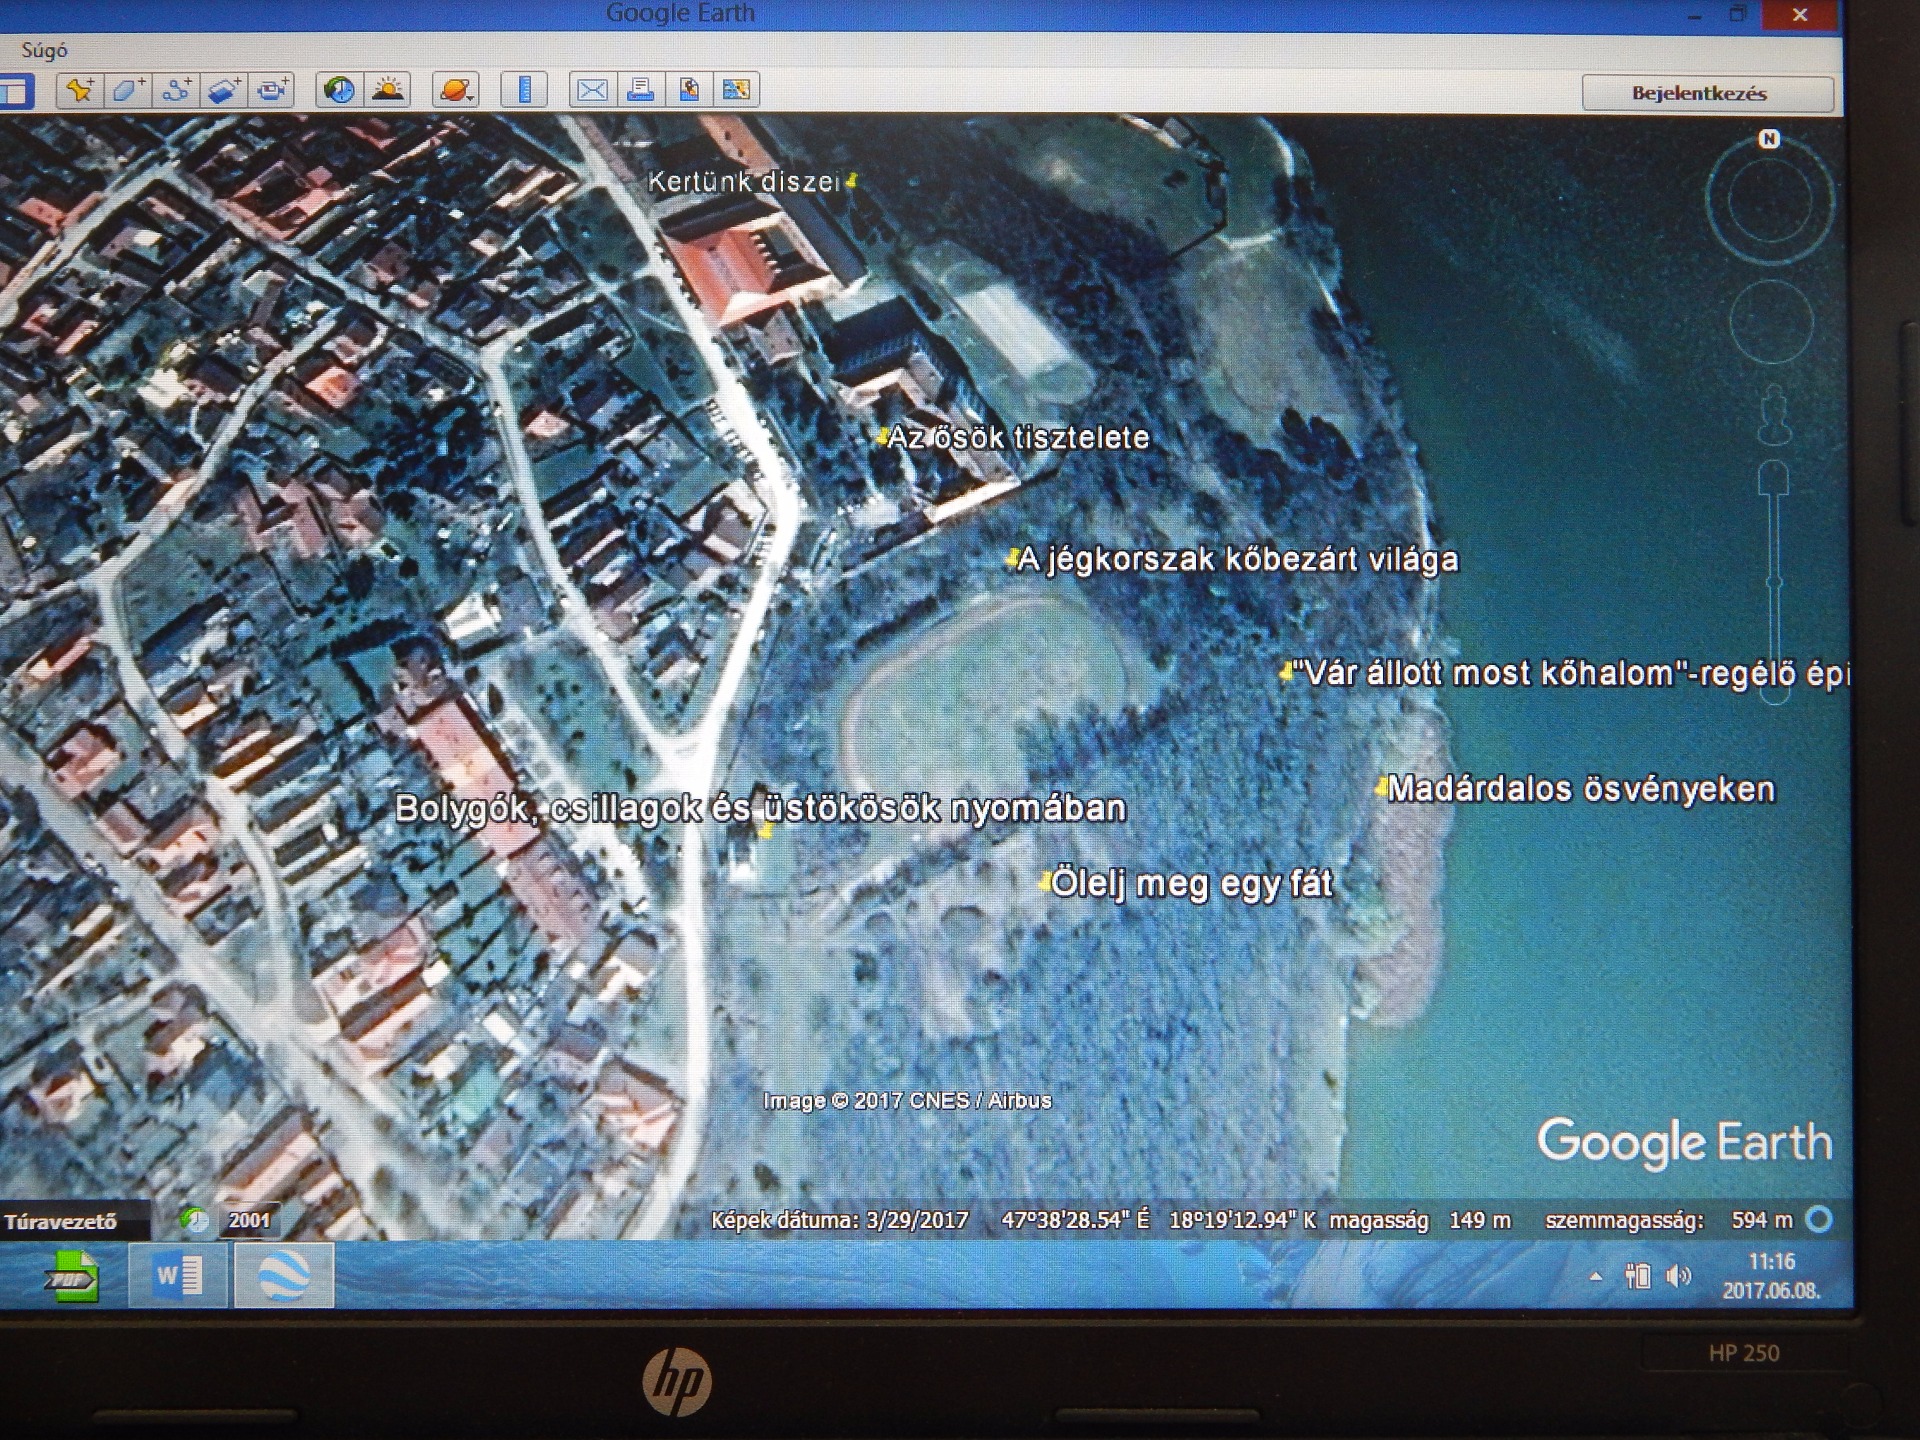
Task: Record a tour with camera icon
Action: pos(272,91)
